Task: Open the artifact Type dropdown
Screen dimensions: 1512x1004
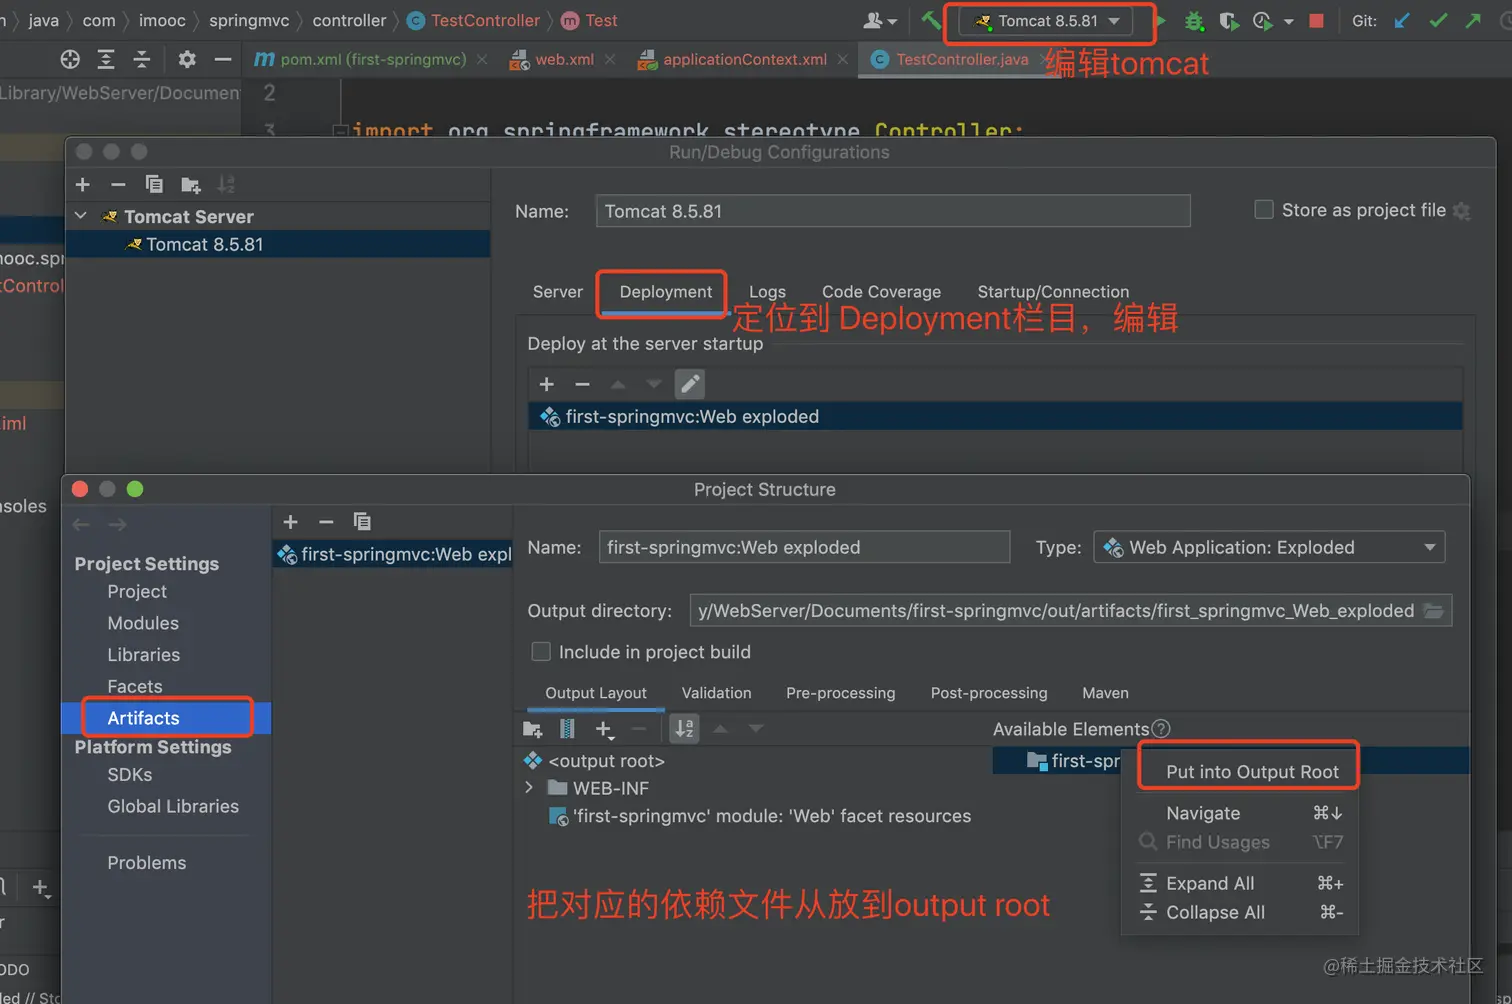Action: click(x=1269, y=547)
